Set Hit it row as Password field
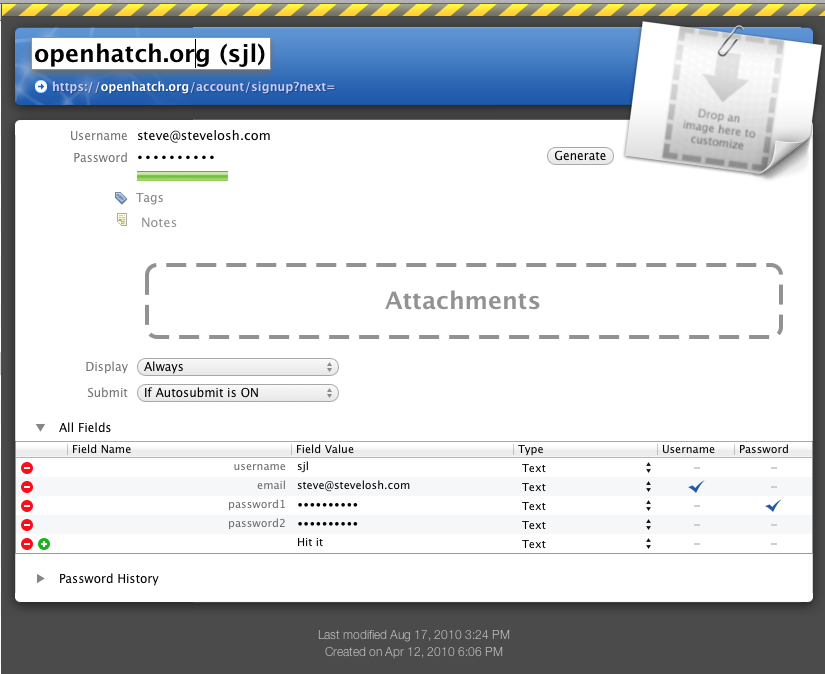The width and height of the screenshot is (825, 674). (773, 544)
